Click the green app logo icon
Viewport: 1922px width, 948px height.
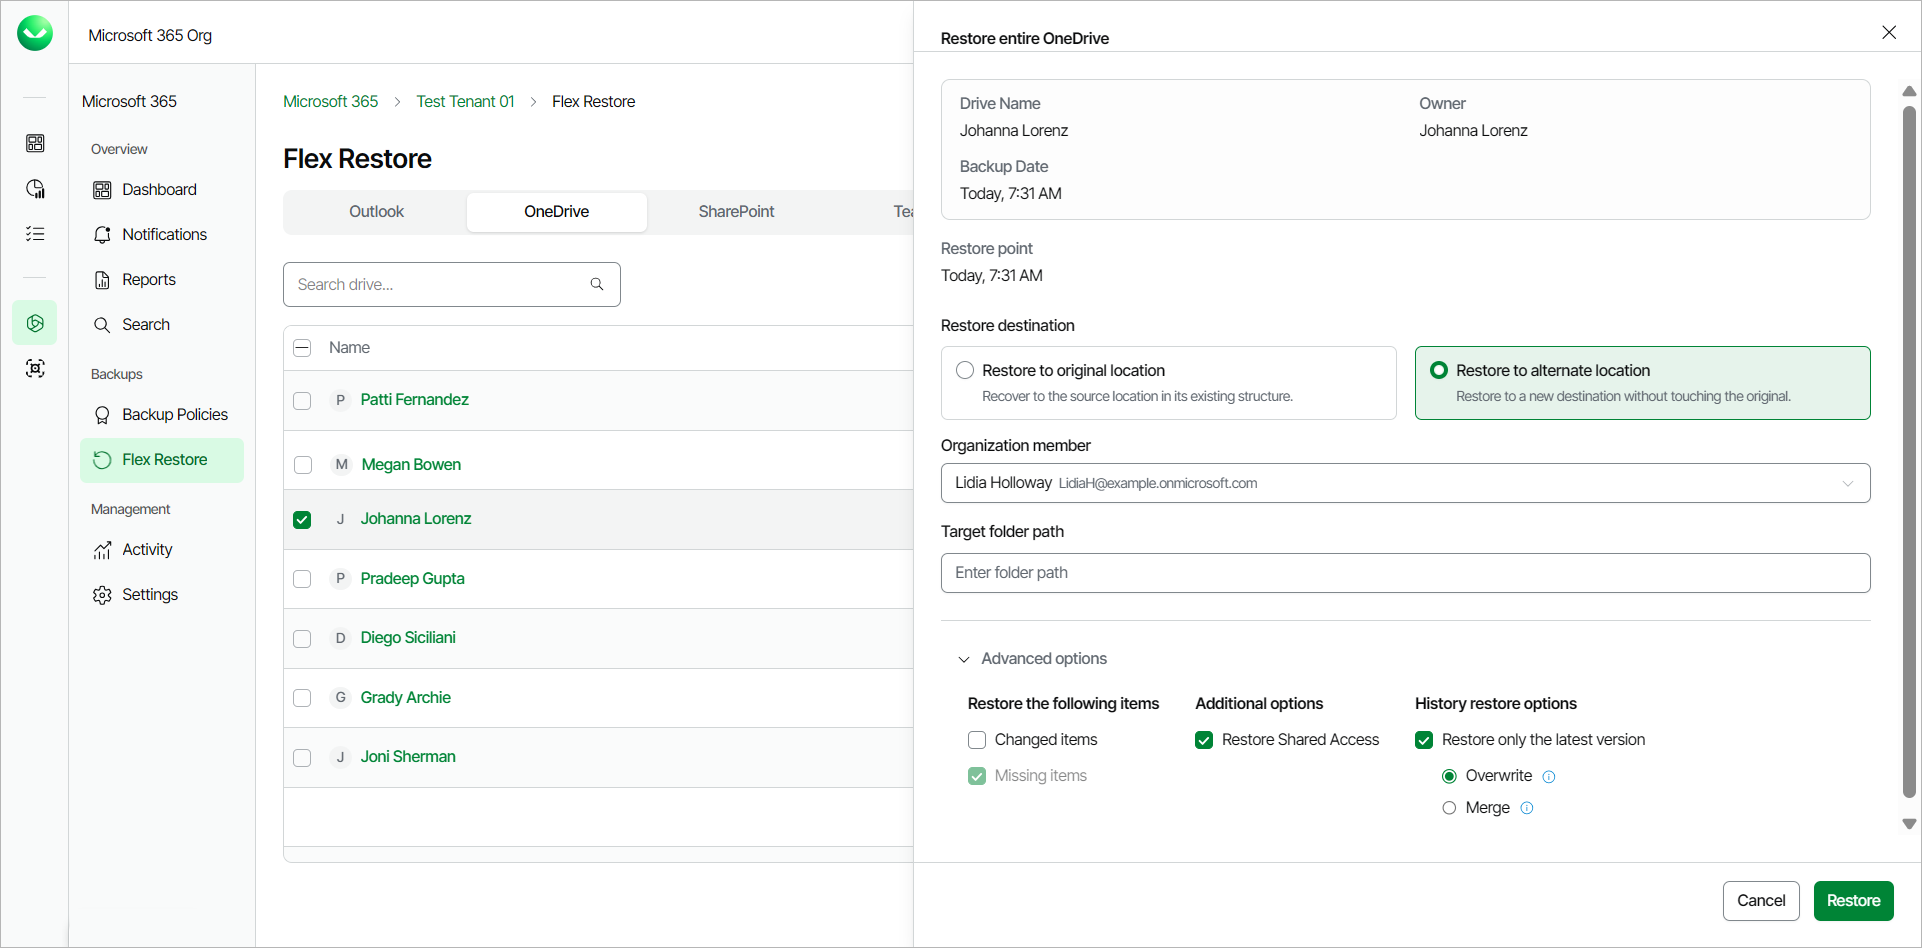click(35, 33)
